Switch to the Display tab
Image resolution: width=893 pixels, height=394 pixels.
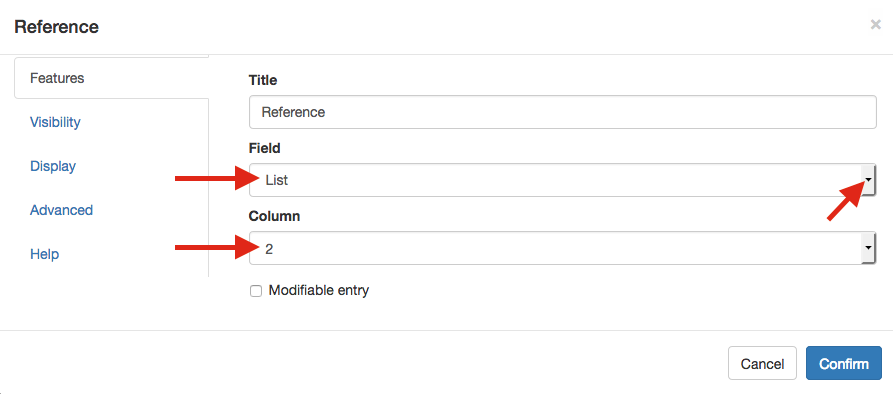53,166
